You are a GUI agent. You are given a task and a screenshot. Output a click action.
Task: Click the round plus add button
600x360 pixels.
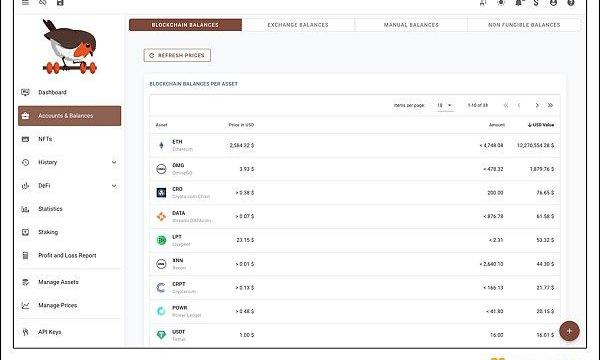569,331
